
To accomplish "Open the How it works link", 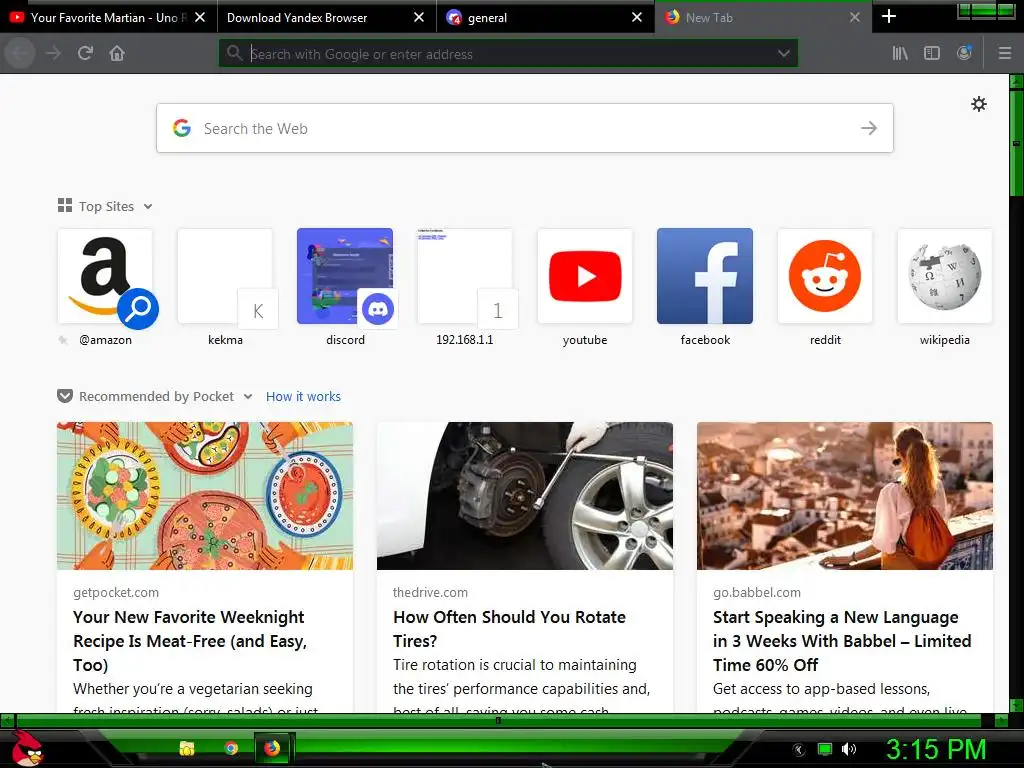I will pos(303,396).
